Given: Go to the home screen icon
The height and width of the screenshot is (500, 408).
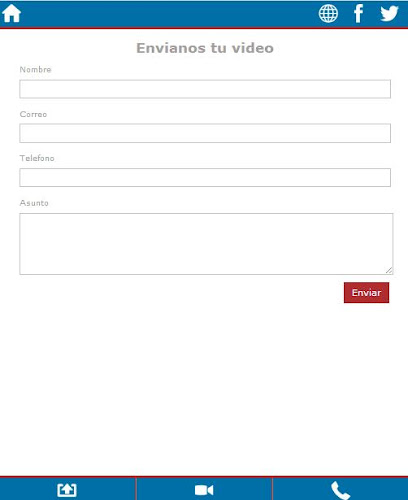Looking at the screenshot, I should pos(12,14).
